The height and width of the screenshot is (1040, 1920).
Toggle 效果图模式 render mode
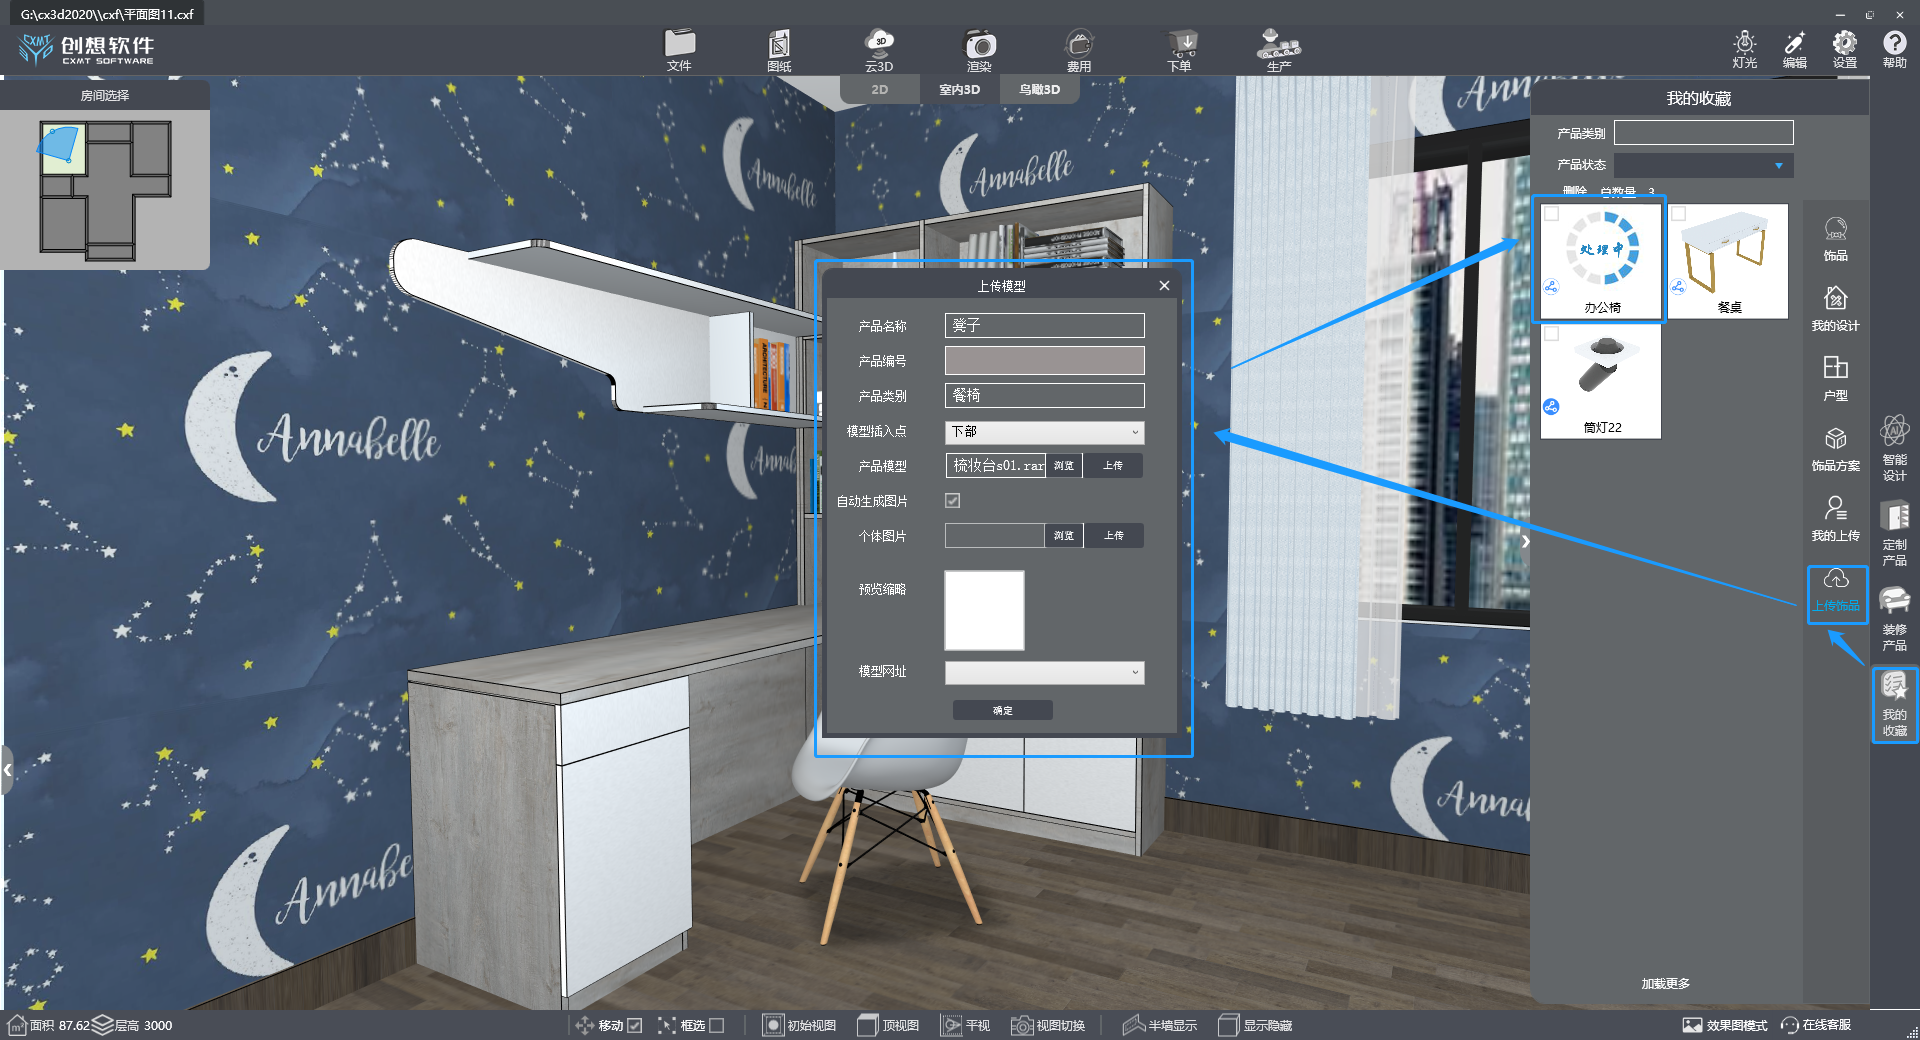[x=1724, y=1025]
